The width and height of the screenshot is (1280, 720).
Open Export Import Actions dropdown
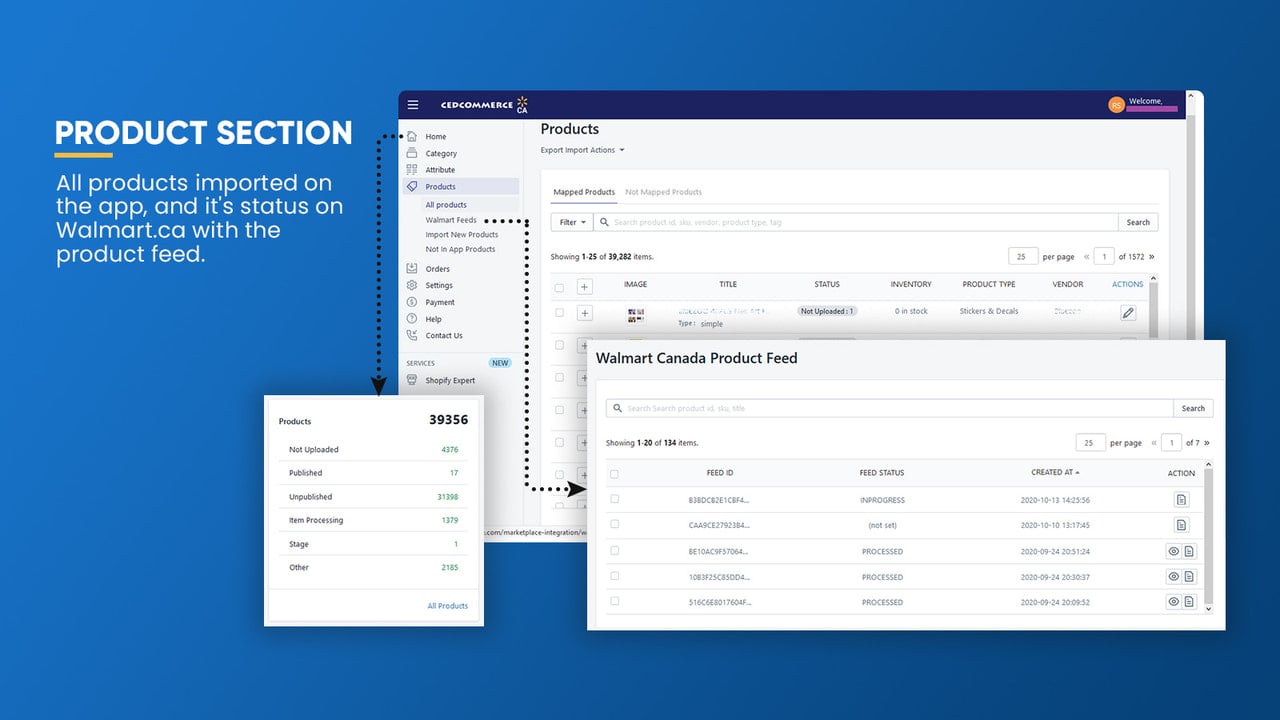583,150
